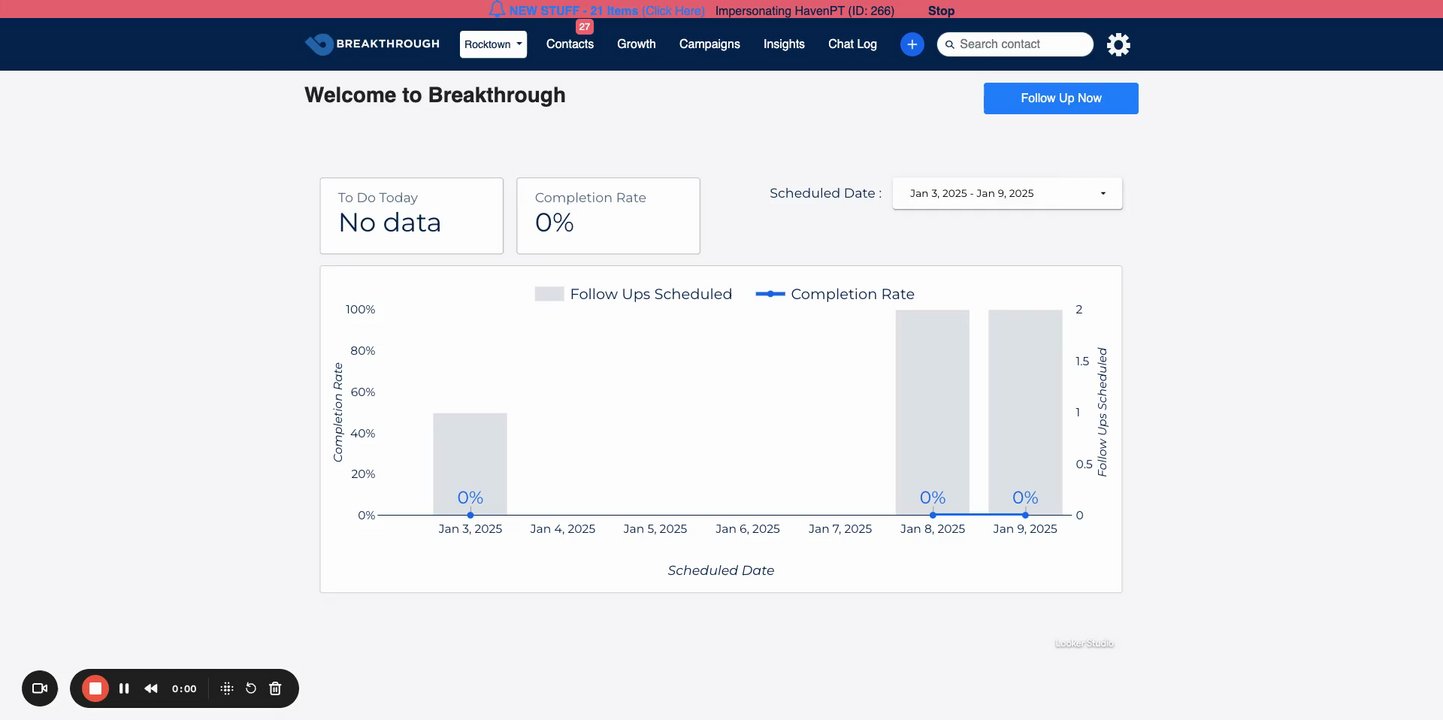Click the notification bell icon
This screenshot has height=720, width=1443.
pyautogui.click(x=497, y=10)
